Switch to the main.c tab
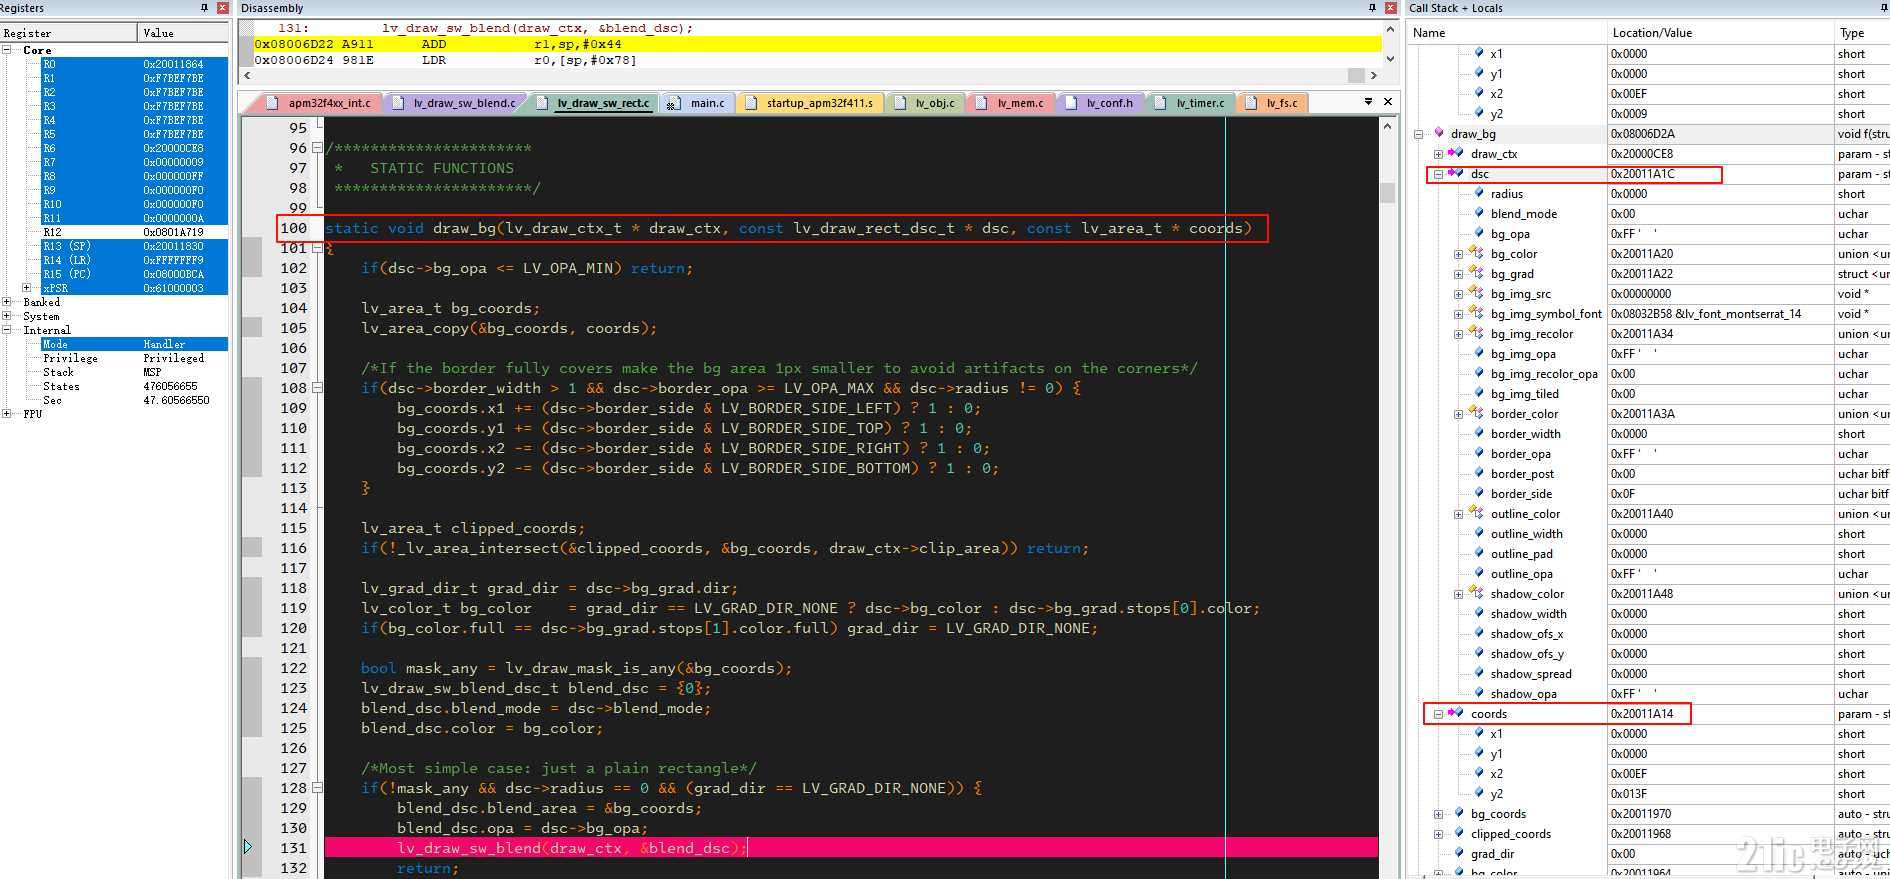This screenshot has height=879, width=1890. [698, 103]
